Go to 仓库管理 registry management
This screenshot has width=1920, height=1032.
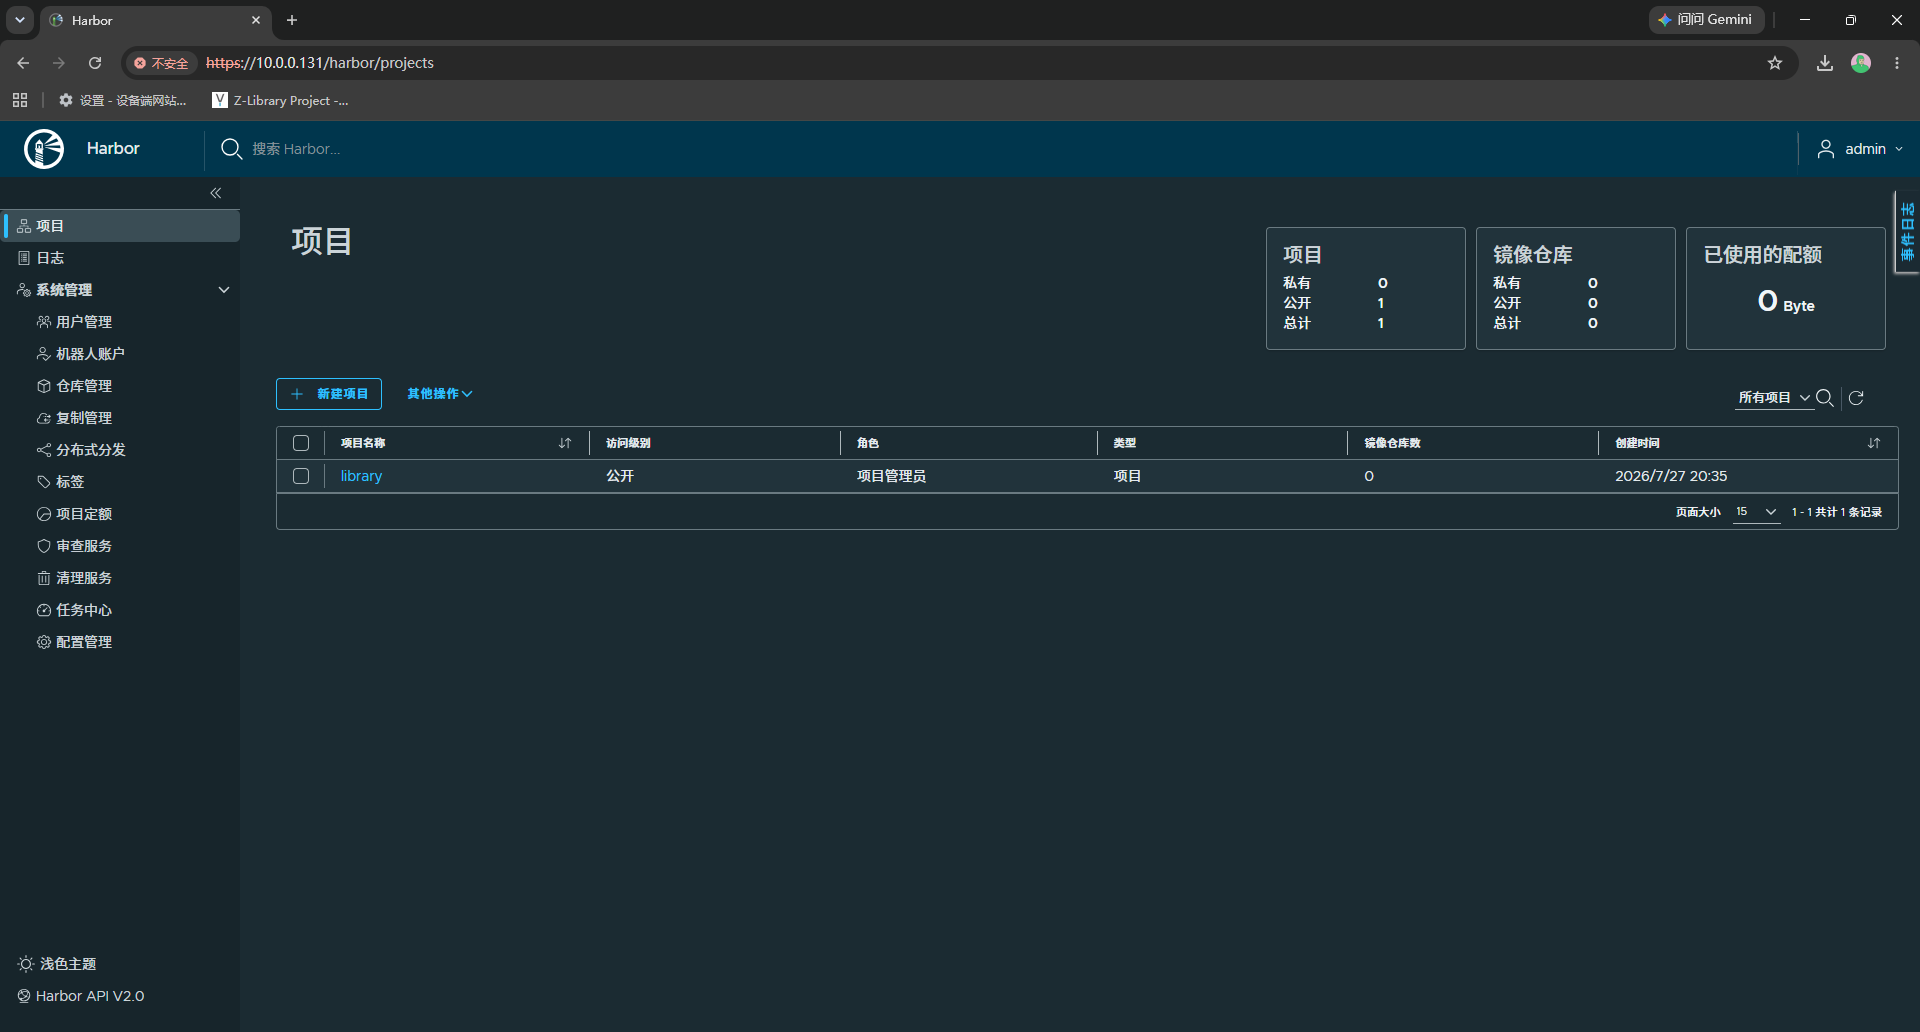click(x=84, y=386)
